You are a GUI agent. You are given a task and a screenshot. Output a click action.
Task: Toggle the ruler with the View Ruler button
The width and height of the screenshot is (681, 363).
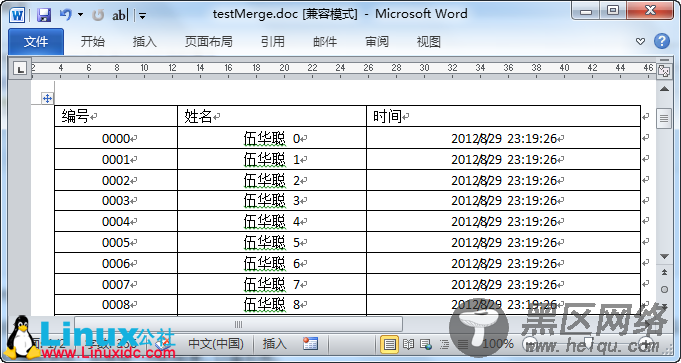[x=664, y=71]
